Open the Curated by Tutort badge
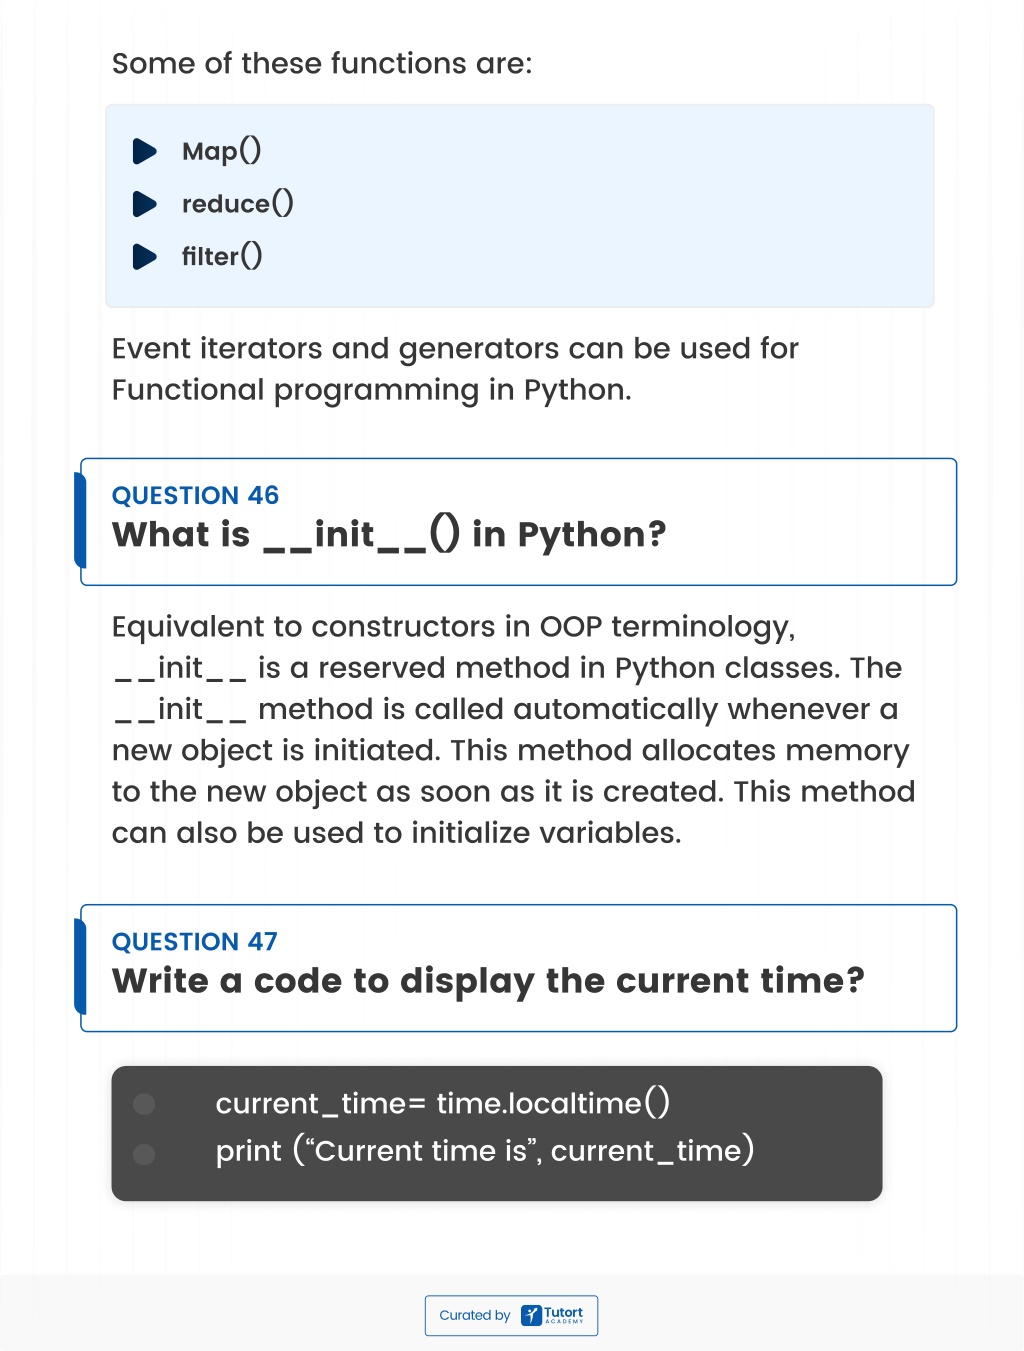The image size is (1024, 1351). click(511, 1315)
